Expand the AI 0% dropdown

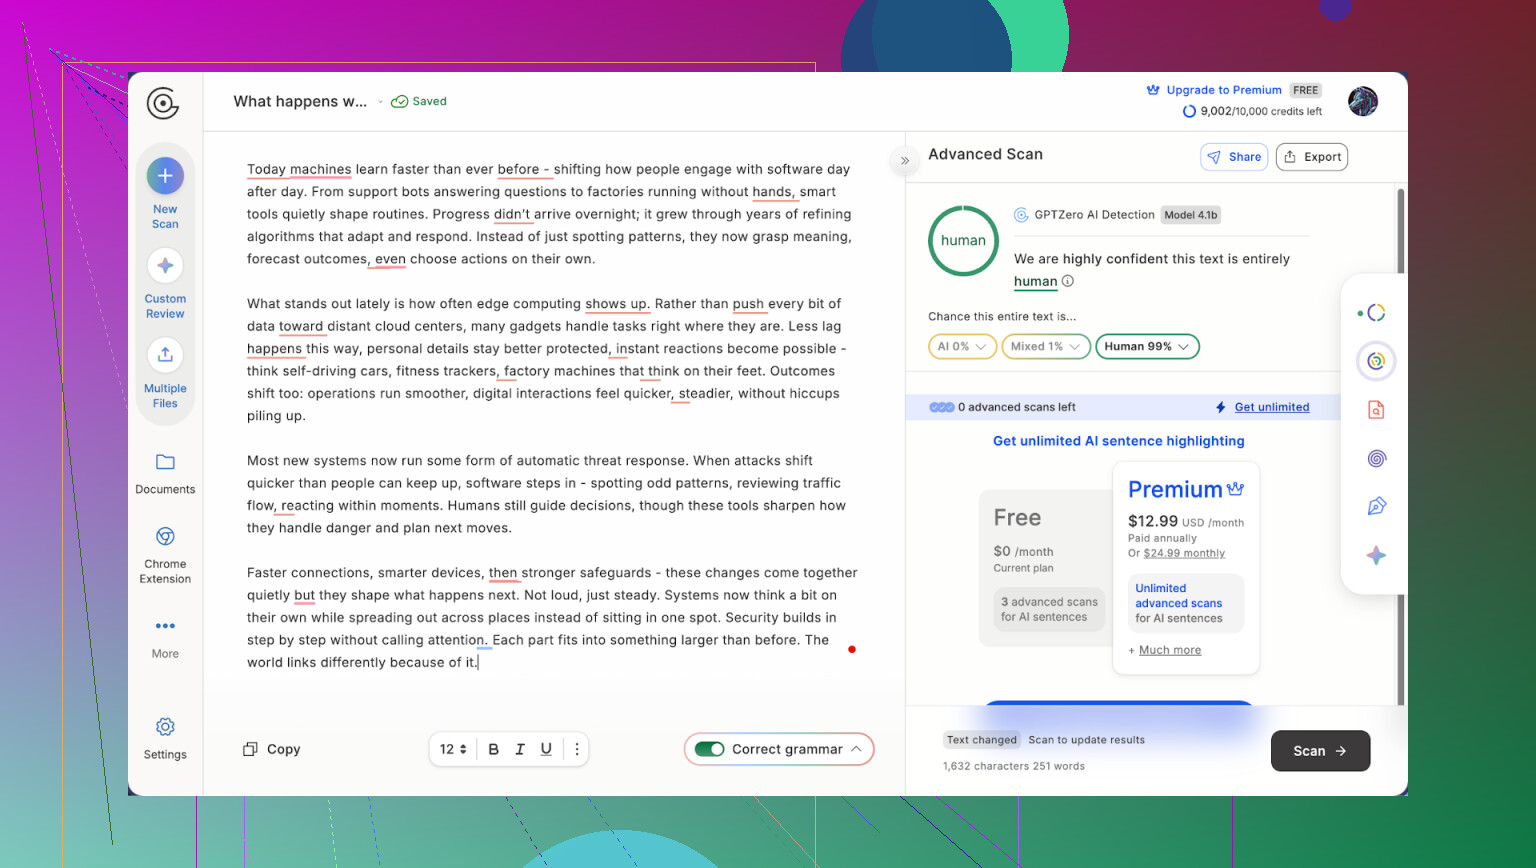point(962,347)
